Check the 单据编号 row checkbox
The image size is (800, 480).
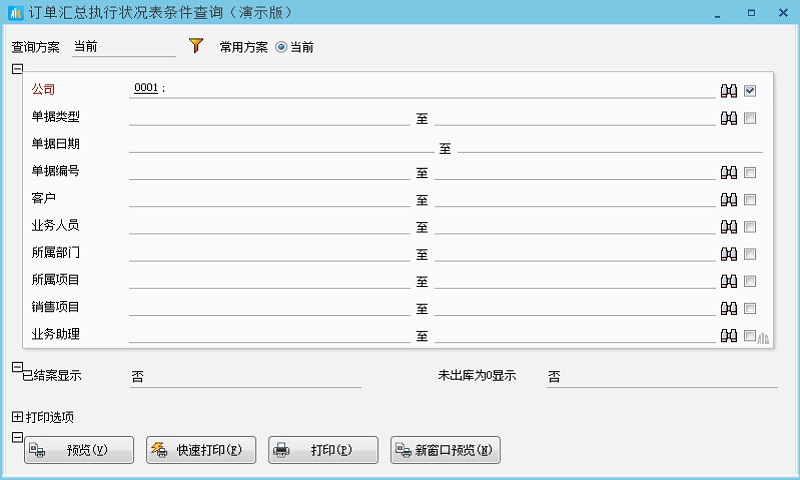[x=749, y=172]
